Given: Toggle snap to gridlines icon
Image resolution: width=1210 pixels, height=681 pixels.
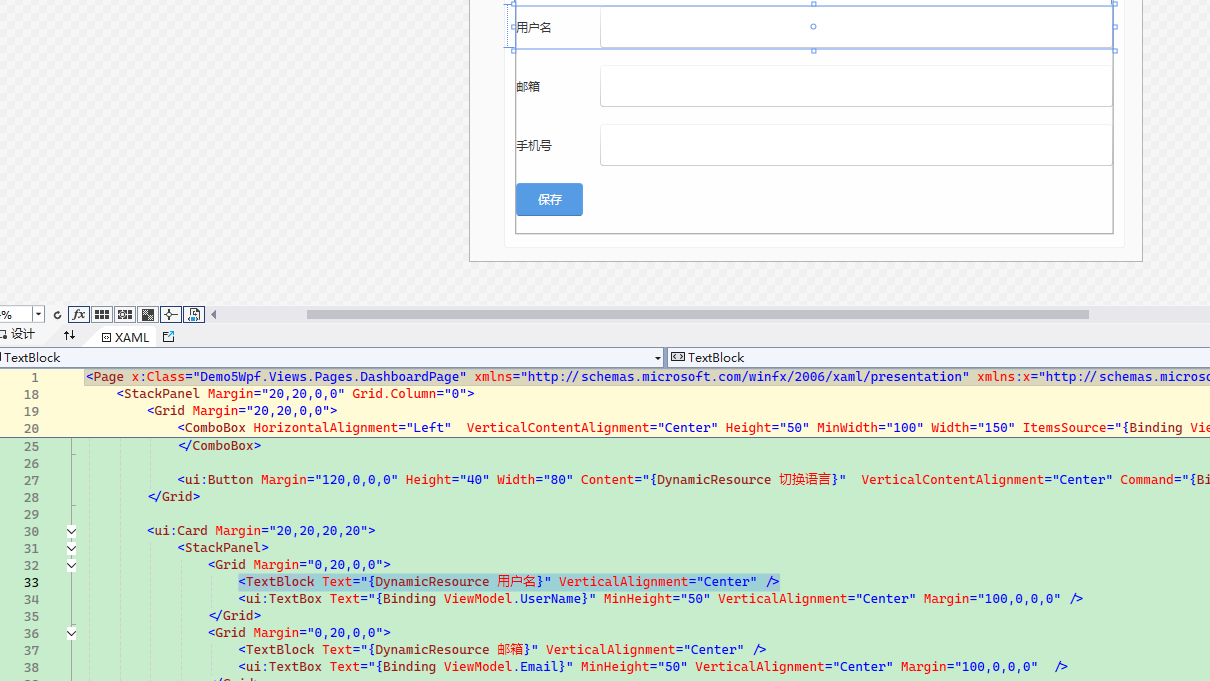Looking at the screenshot, I should pyautogui.click(x=125, y=315).
